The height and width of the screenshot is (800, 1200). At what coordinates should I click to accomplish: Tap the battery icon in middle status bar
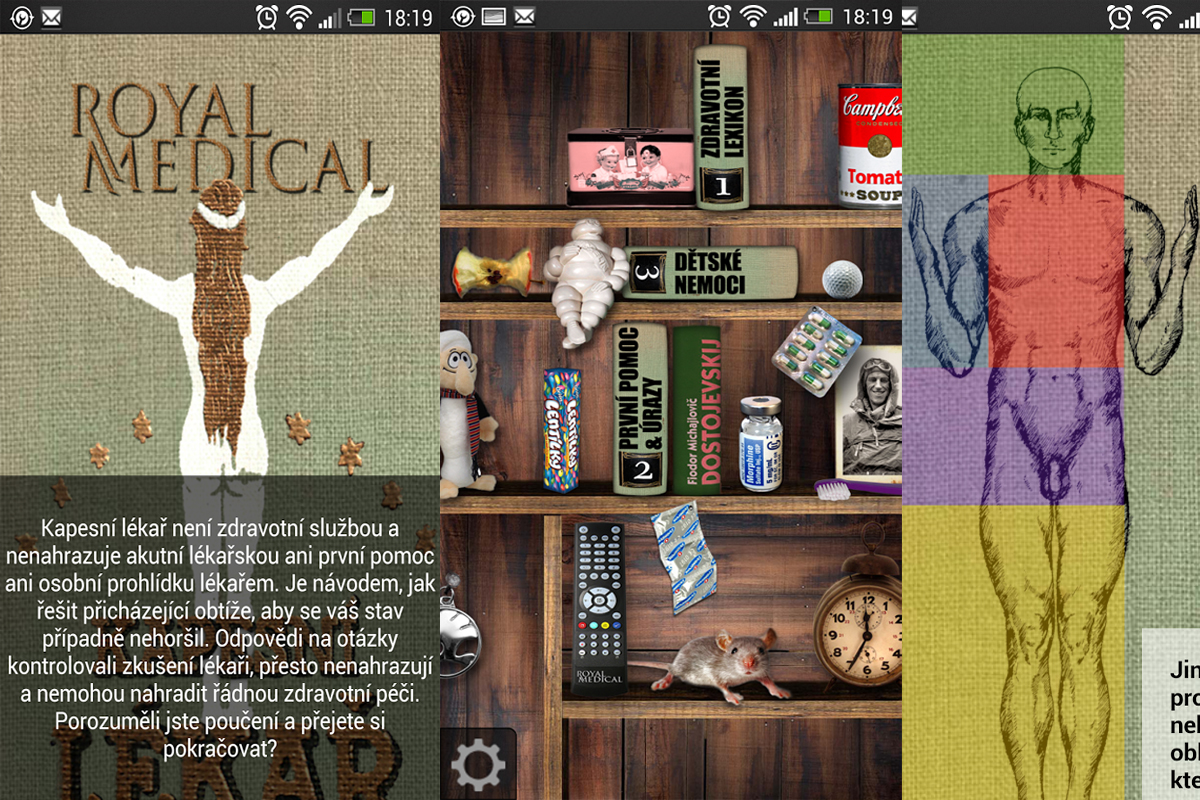click(x=819, y=17)
